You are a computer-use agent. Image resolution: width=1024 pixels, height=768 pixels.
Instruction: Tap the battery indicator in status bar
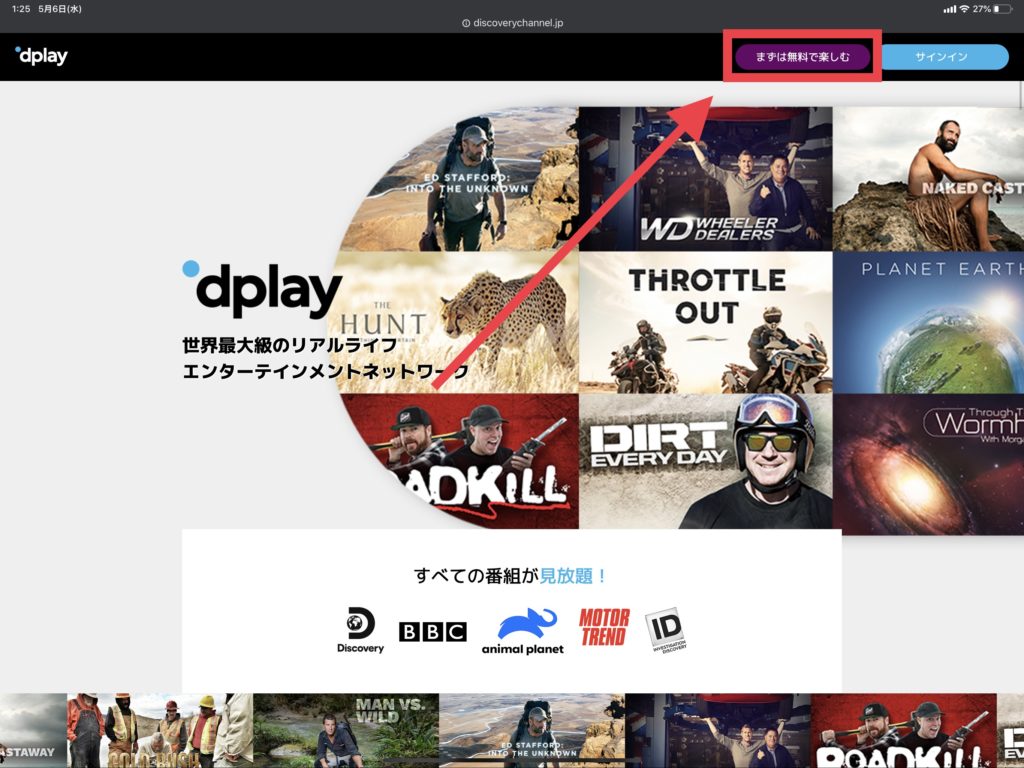1004,9
